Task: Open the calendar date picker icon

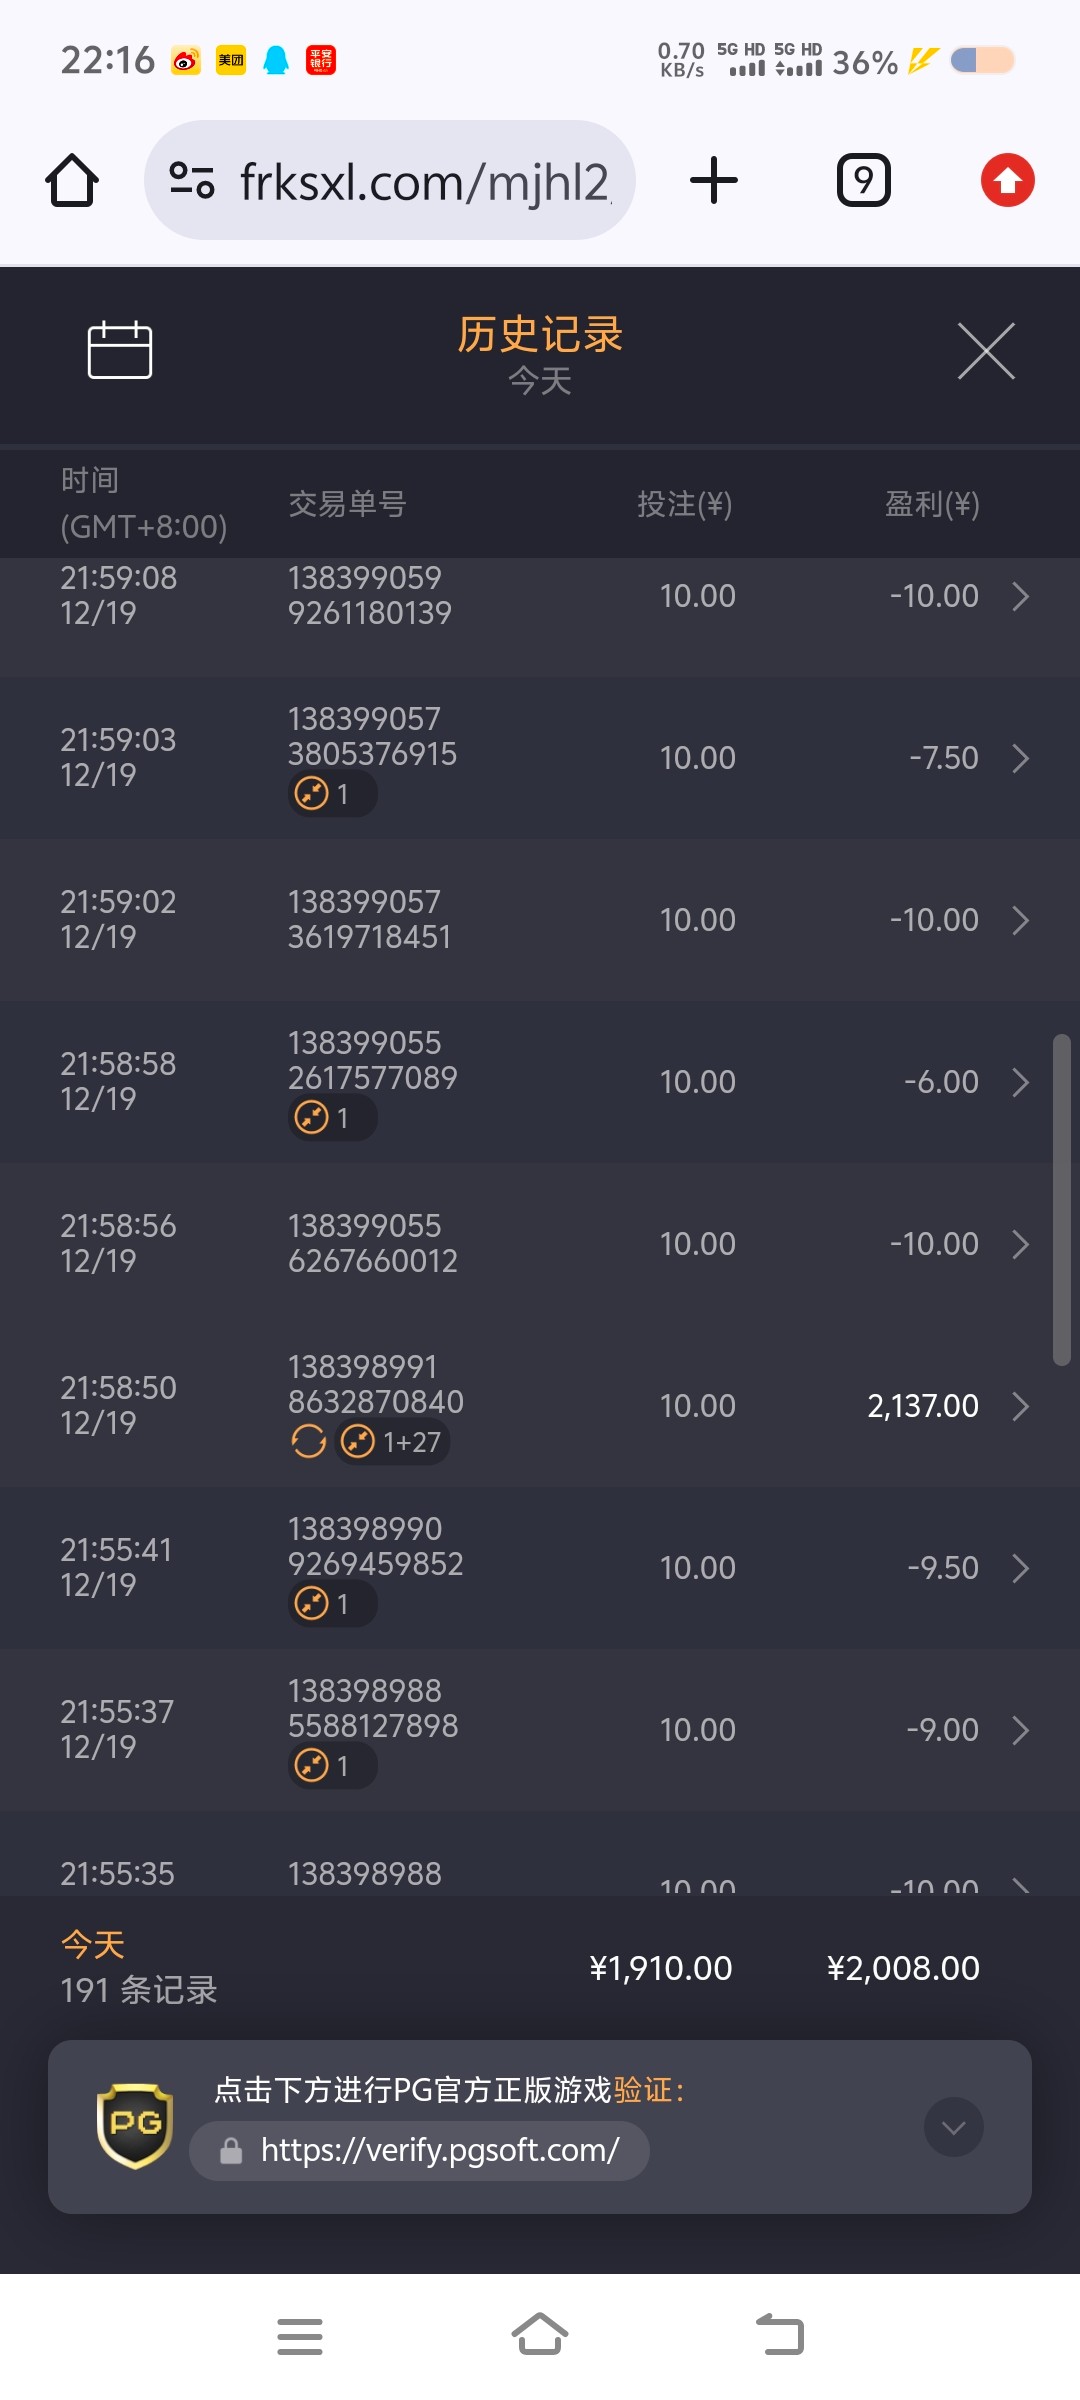Action: pos(119,351)
